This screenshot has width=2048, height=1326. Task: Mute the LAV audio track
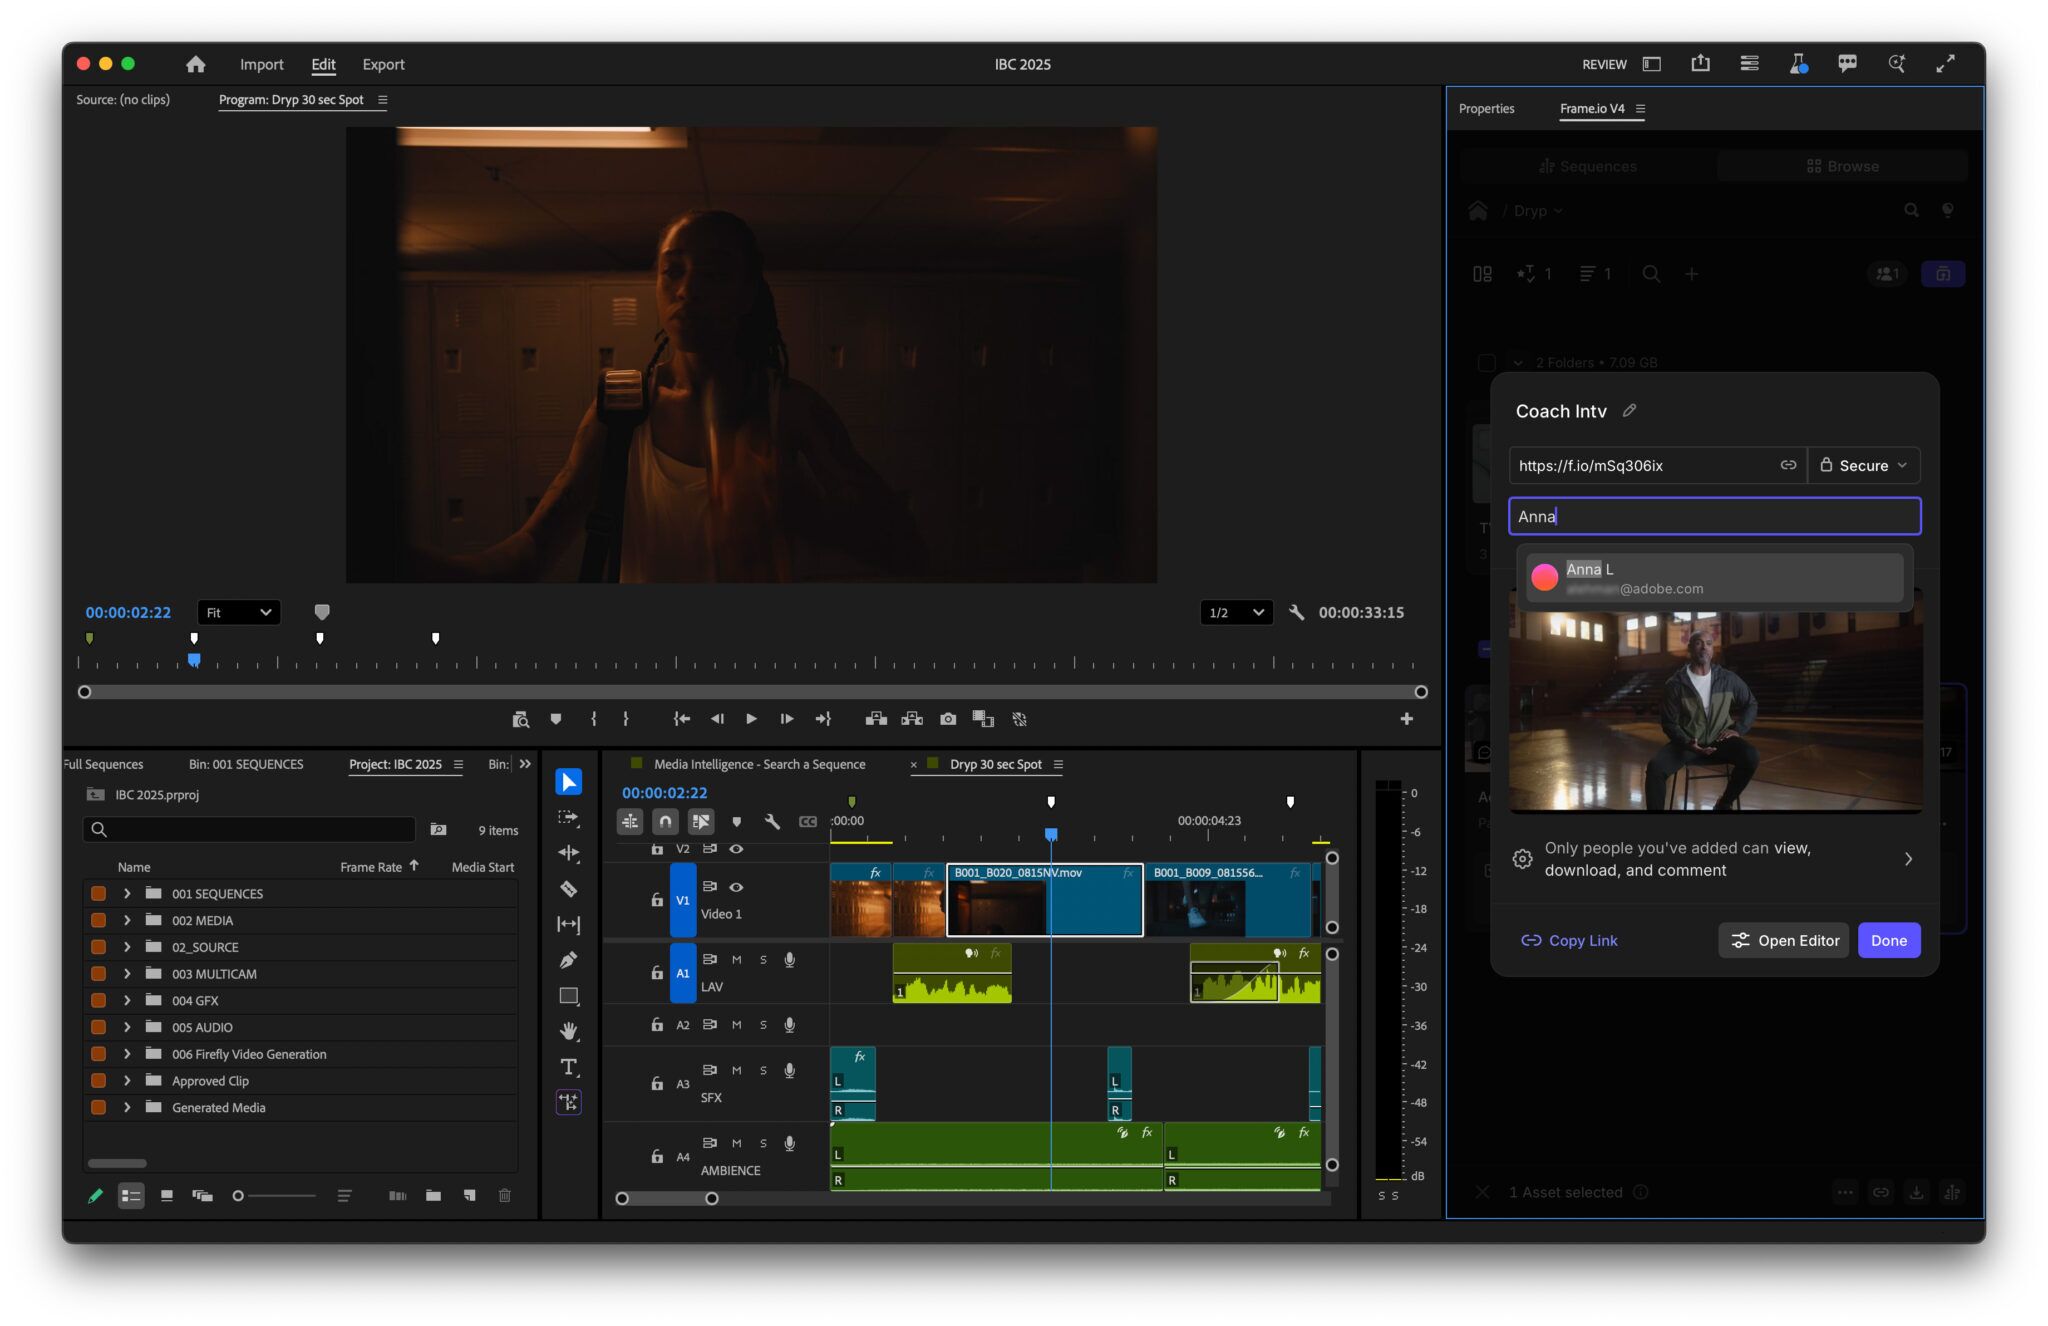(x=736, y=960)
